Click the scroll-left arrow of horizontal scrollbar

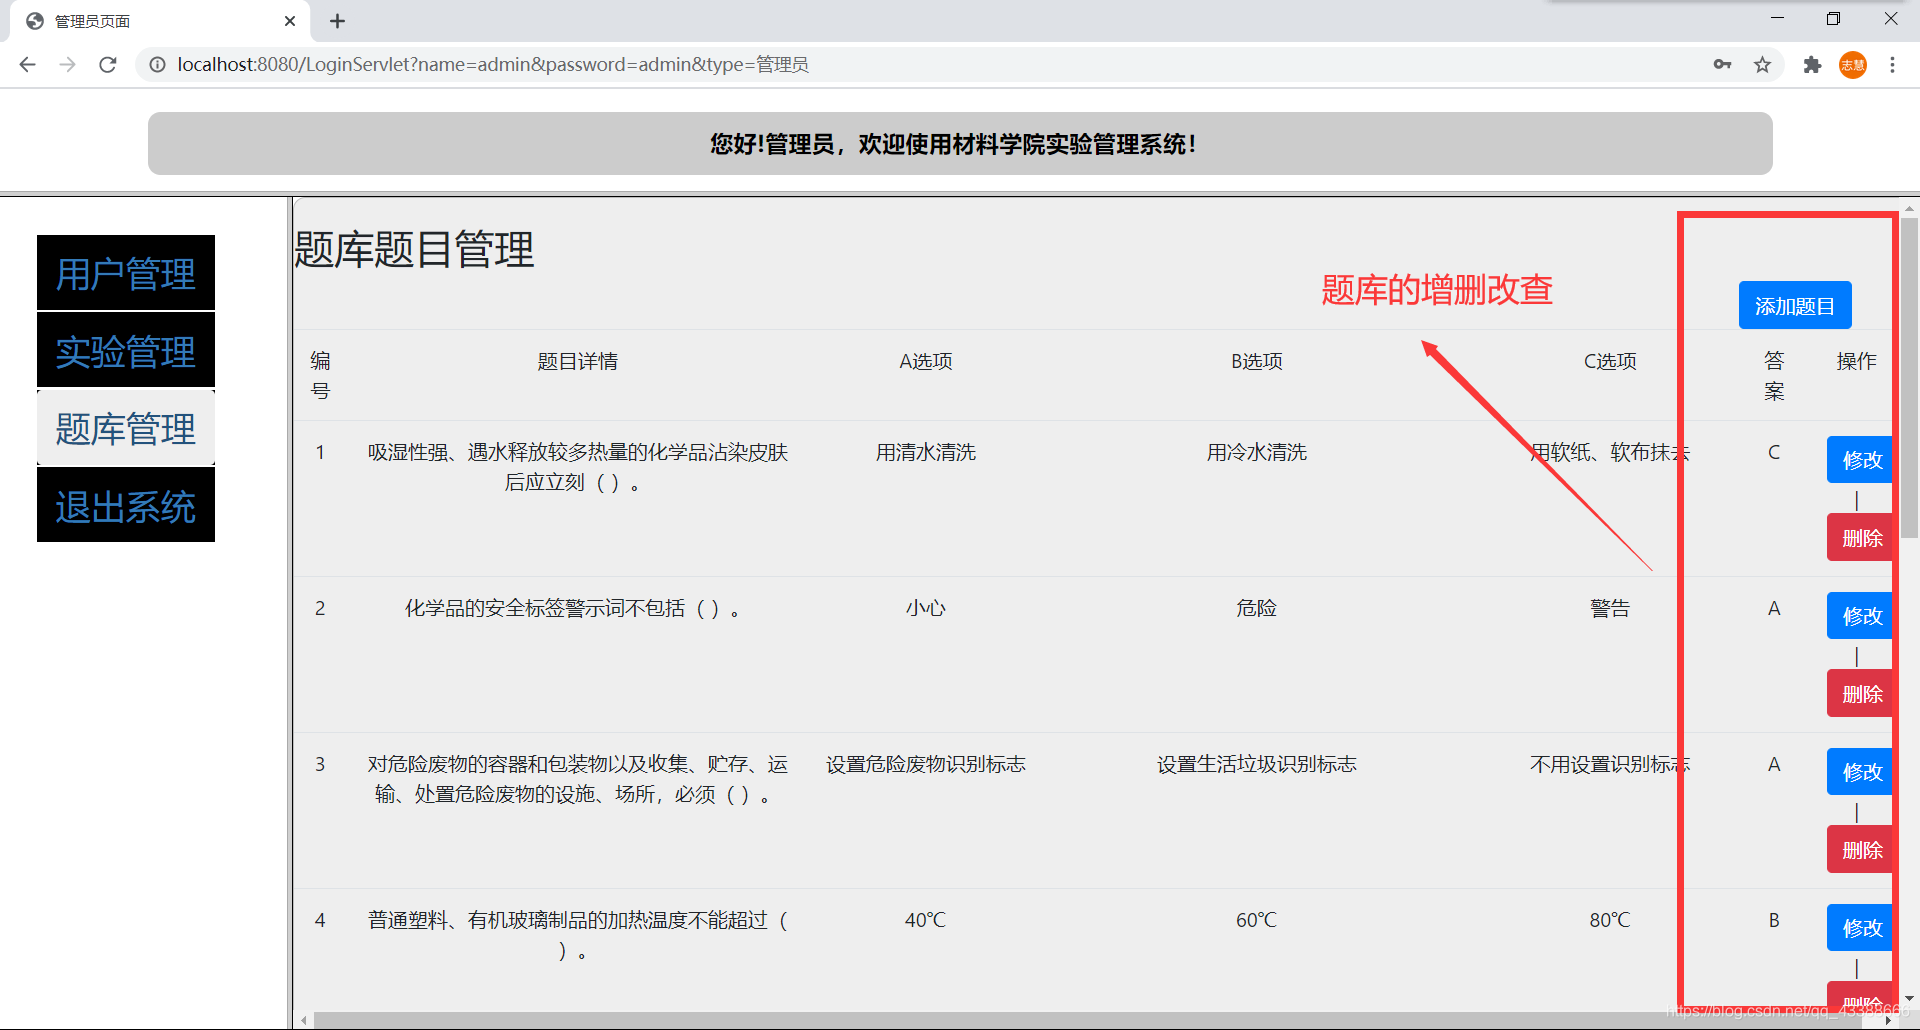pyautogui.click(x=304, y=1020)
